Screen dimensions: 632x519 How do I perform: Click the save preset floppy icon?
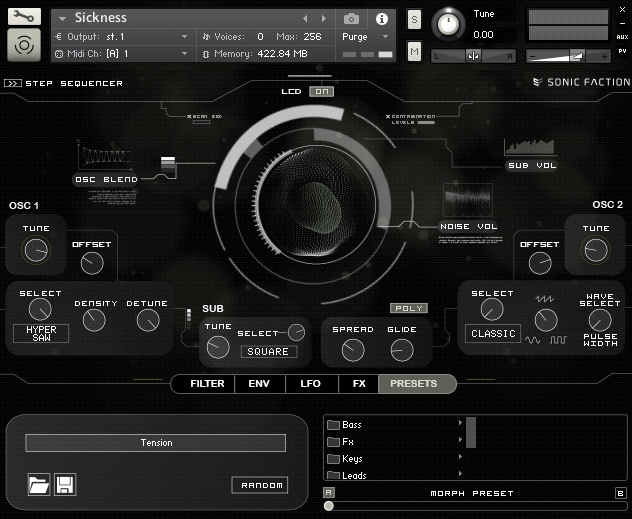coord(65,486)
